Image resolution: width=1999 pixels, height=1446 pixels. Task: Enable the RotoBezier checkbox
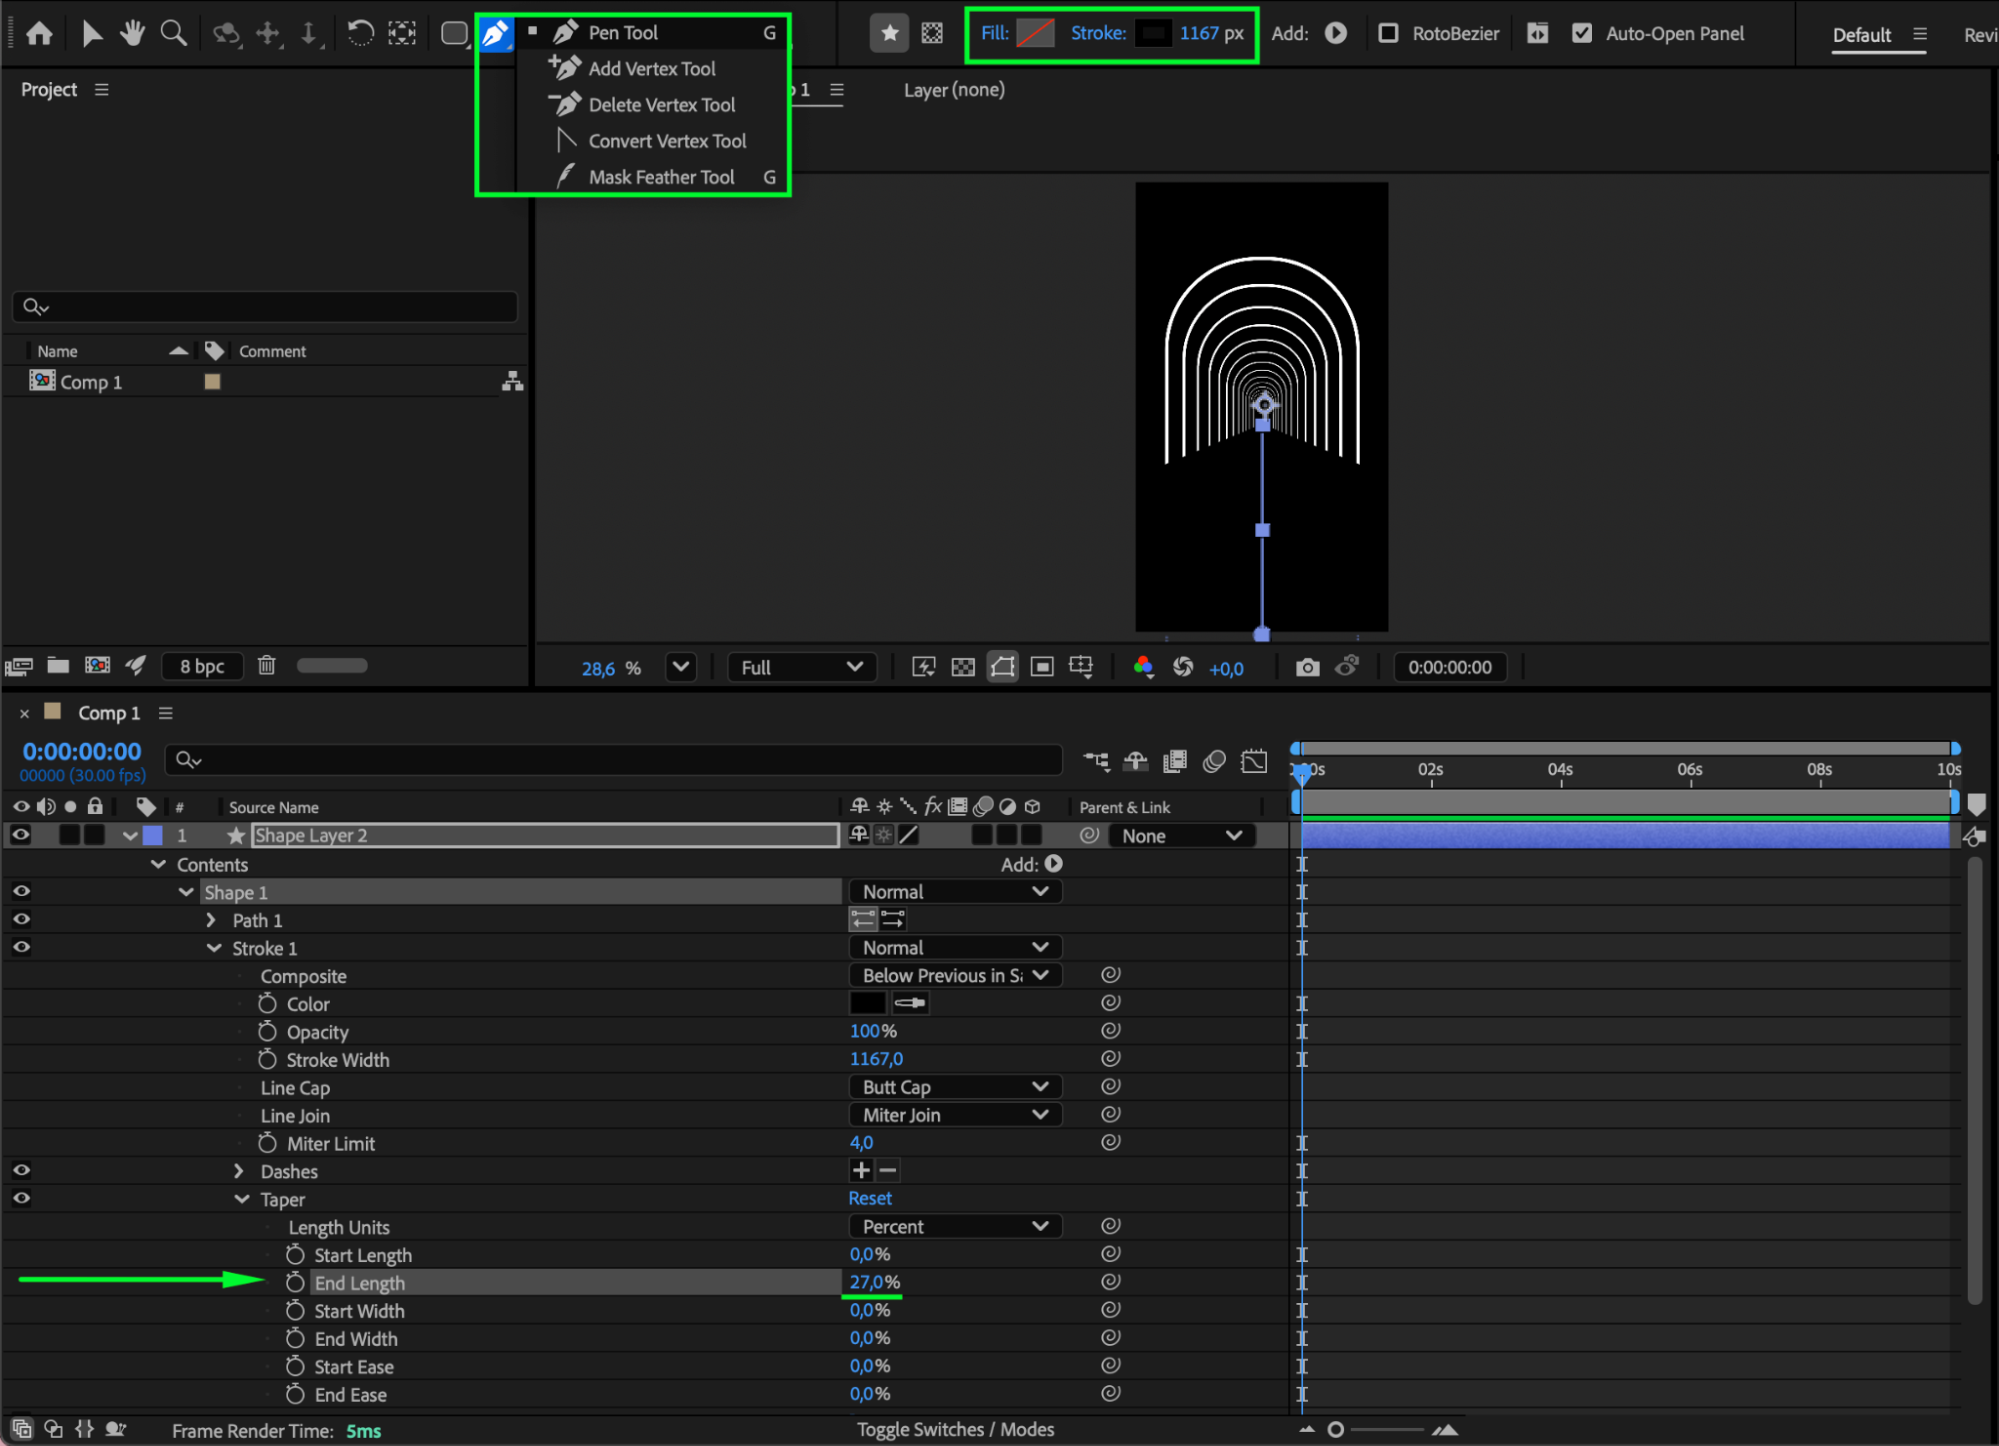click(x=1388, y=33)
